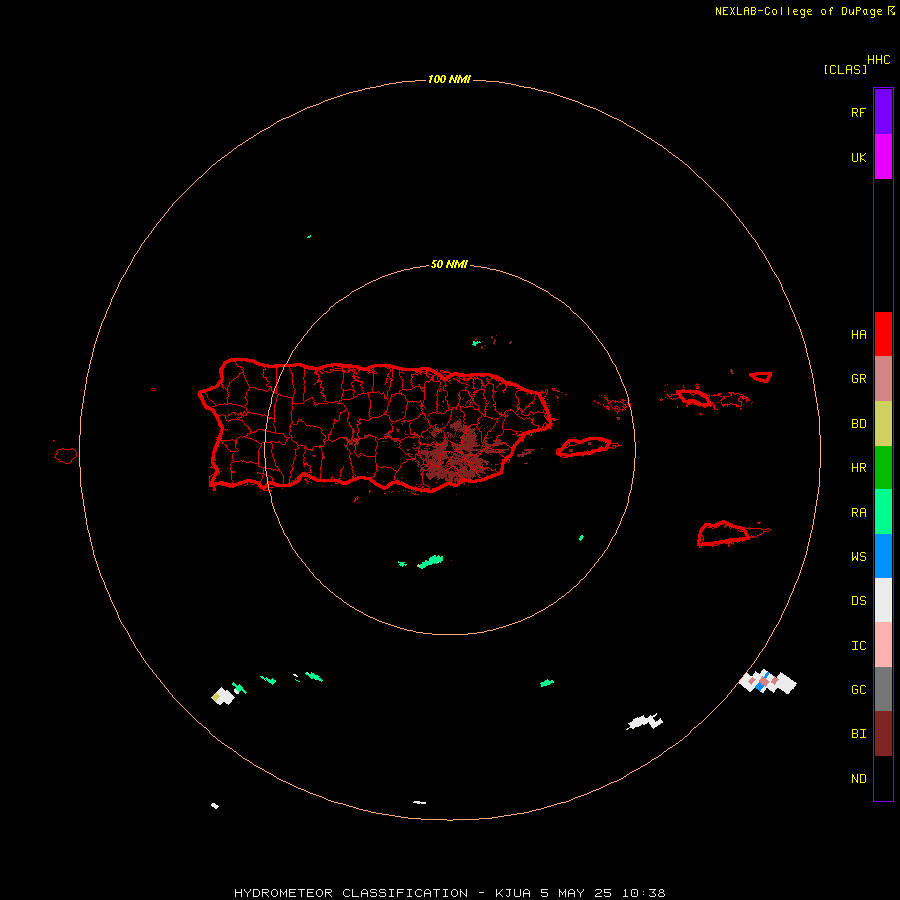The width and height of the screenshot is (900, 900).
Task: Click the UK legend label
Action: click(x=858, y=157)
